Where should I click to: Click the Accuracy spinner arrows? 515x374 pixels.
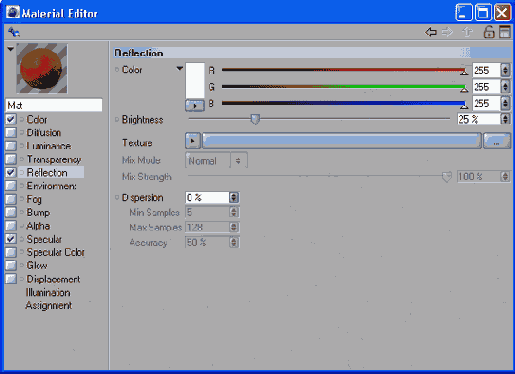click(x=234, y=242)
